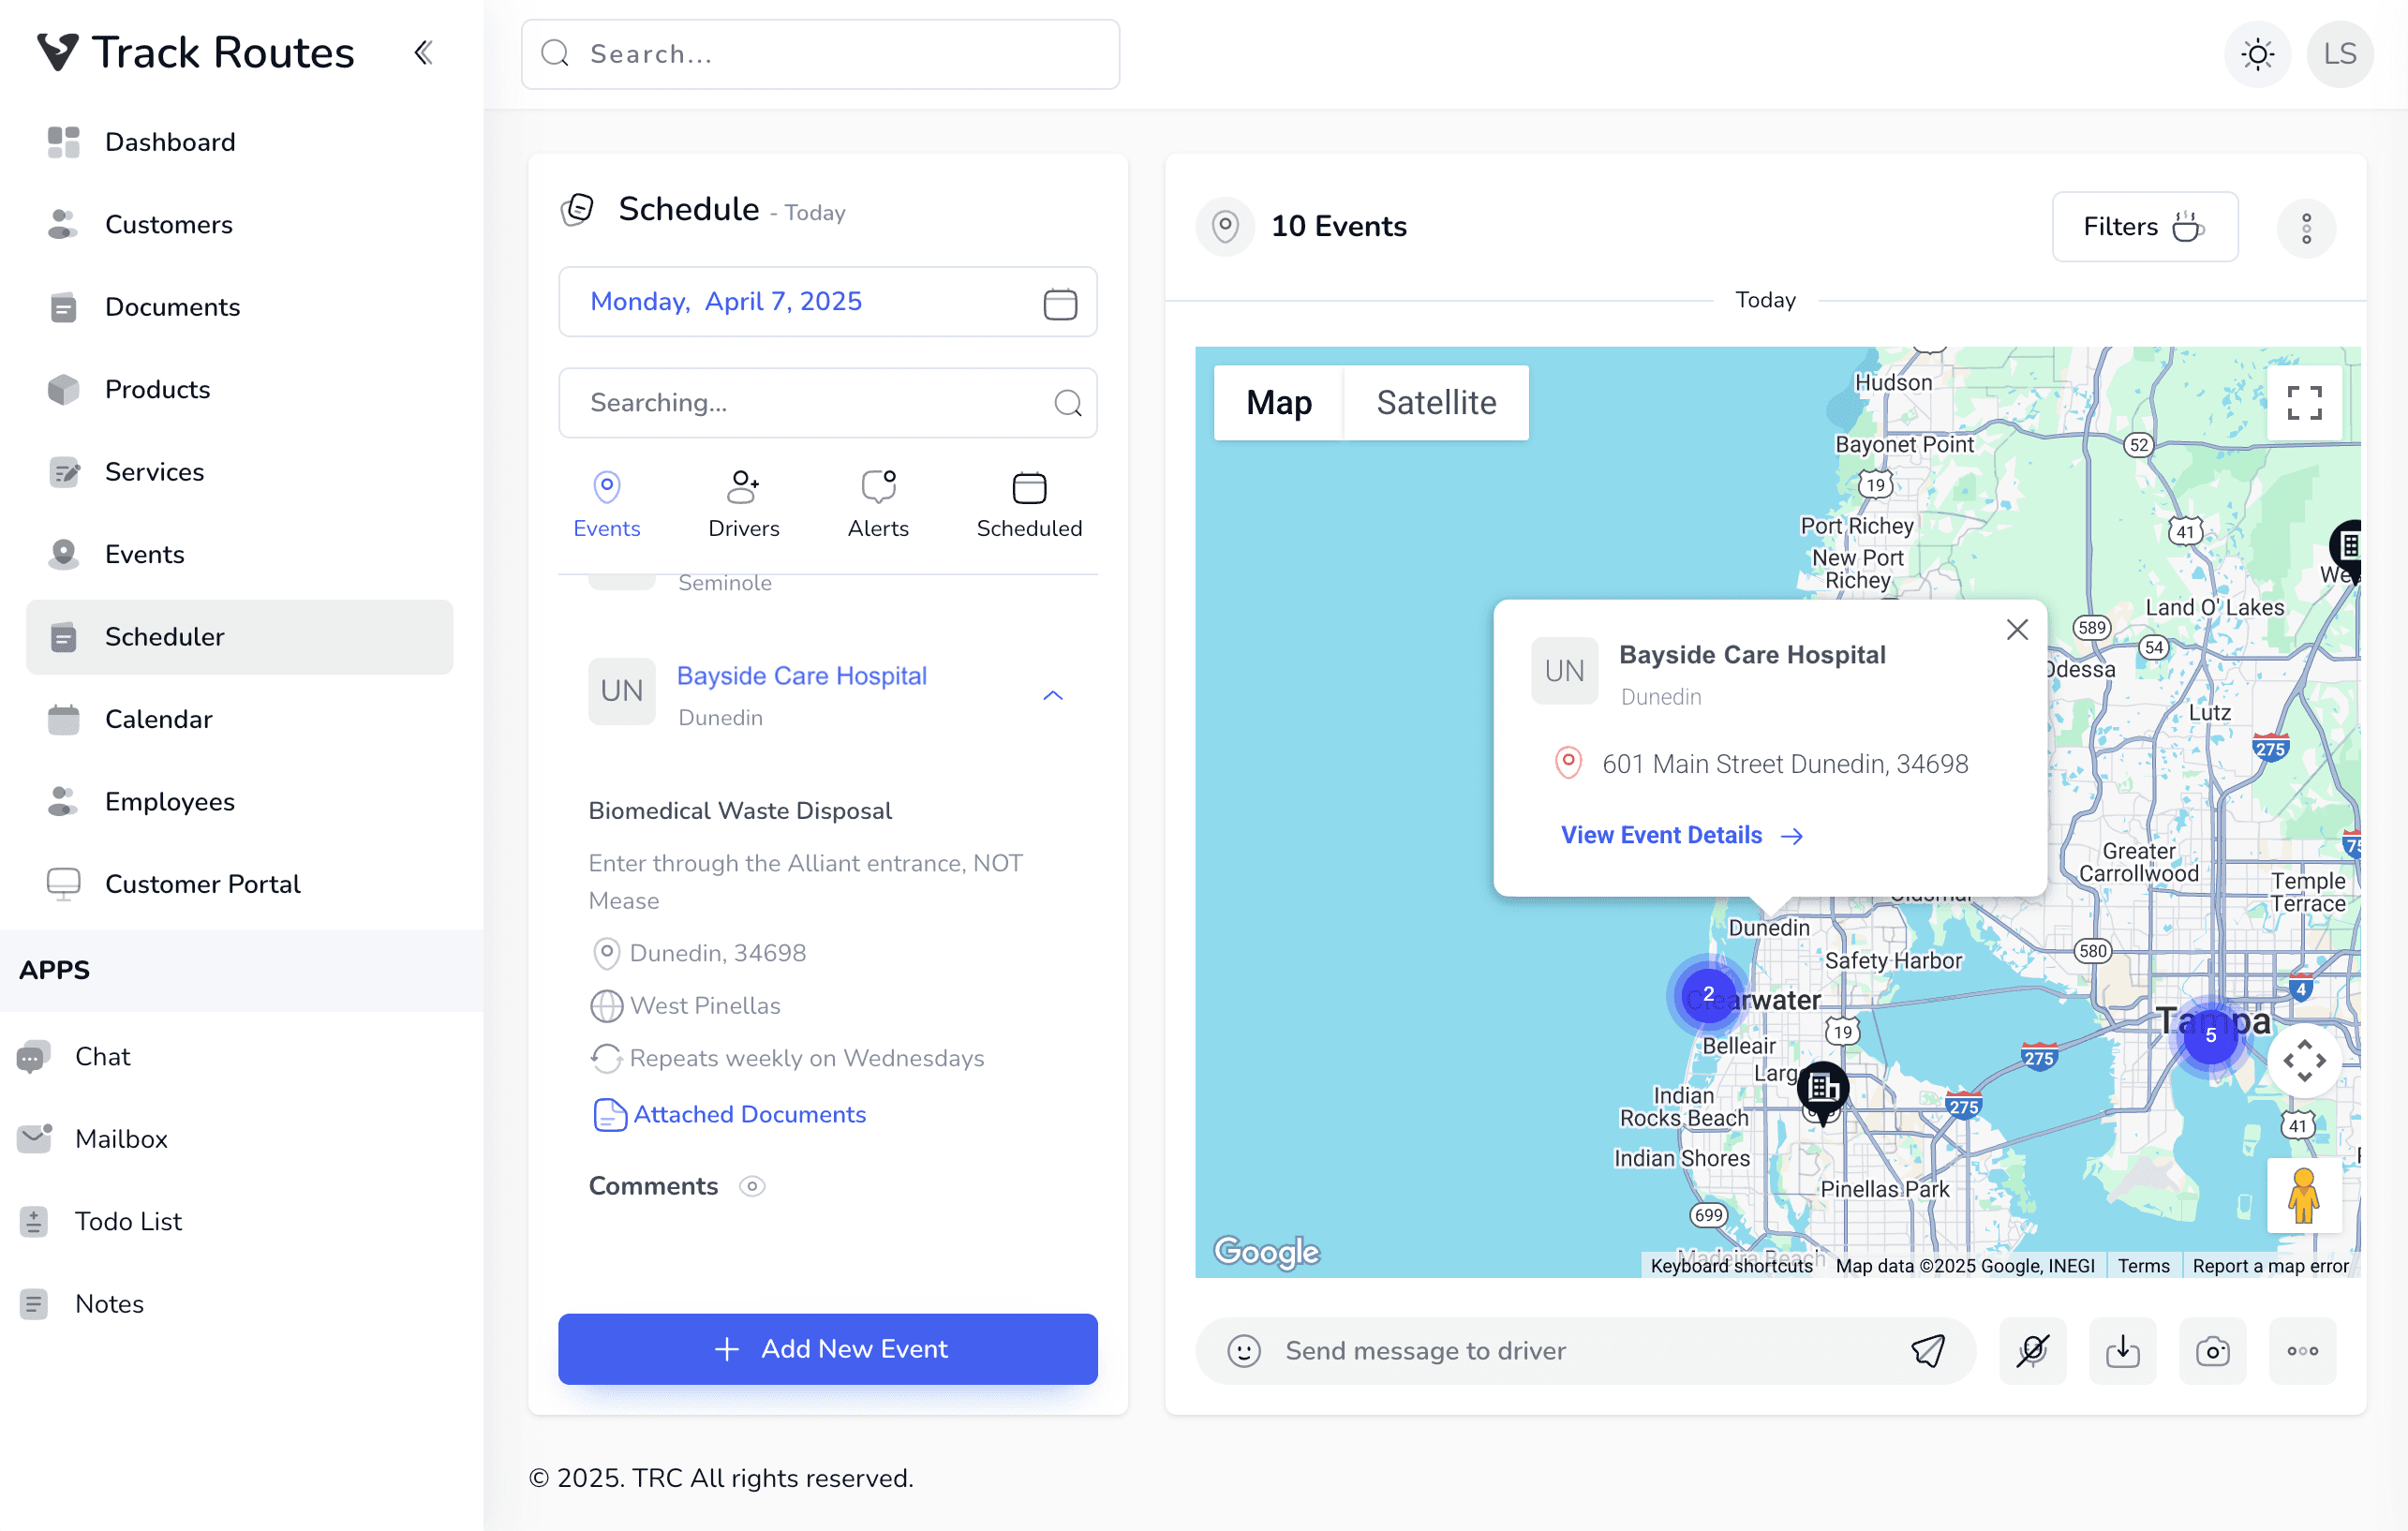Open events panel three-dot menu

[x=2306, y=228]
